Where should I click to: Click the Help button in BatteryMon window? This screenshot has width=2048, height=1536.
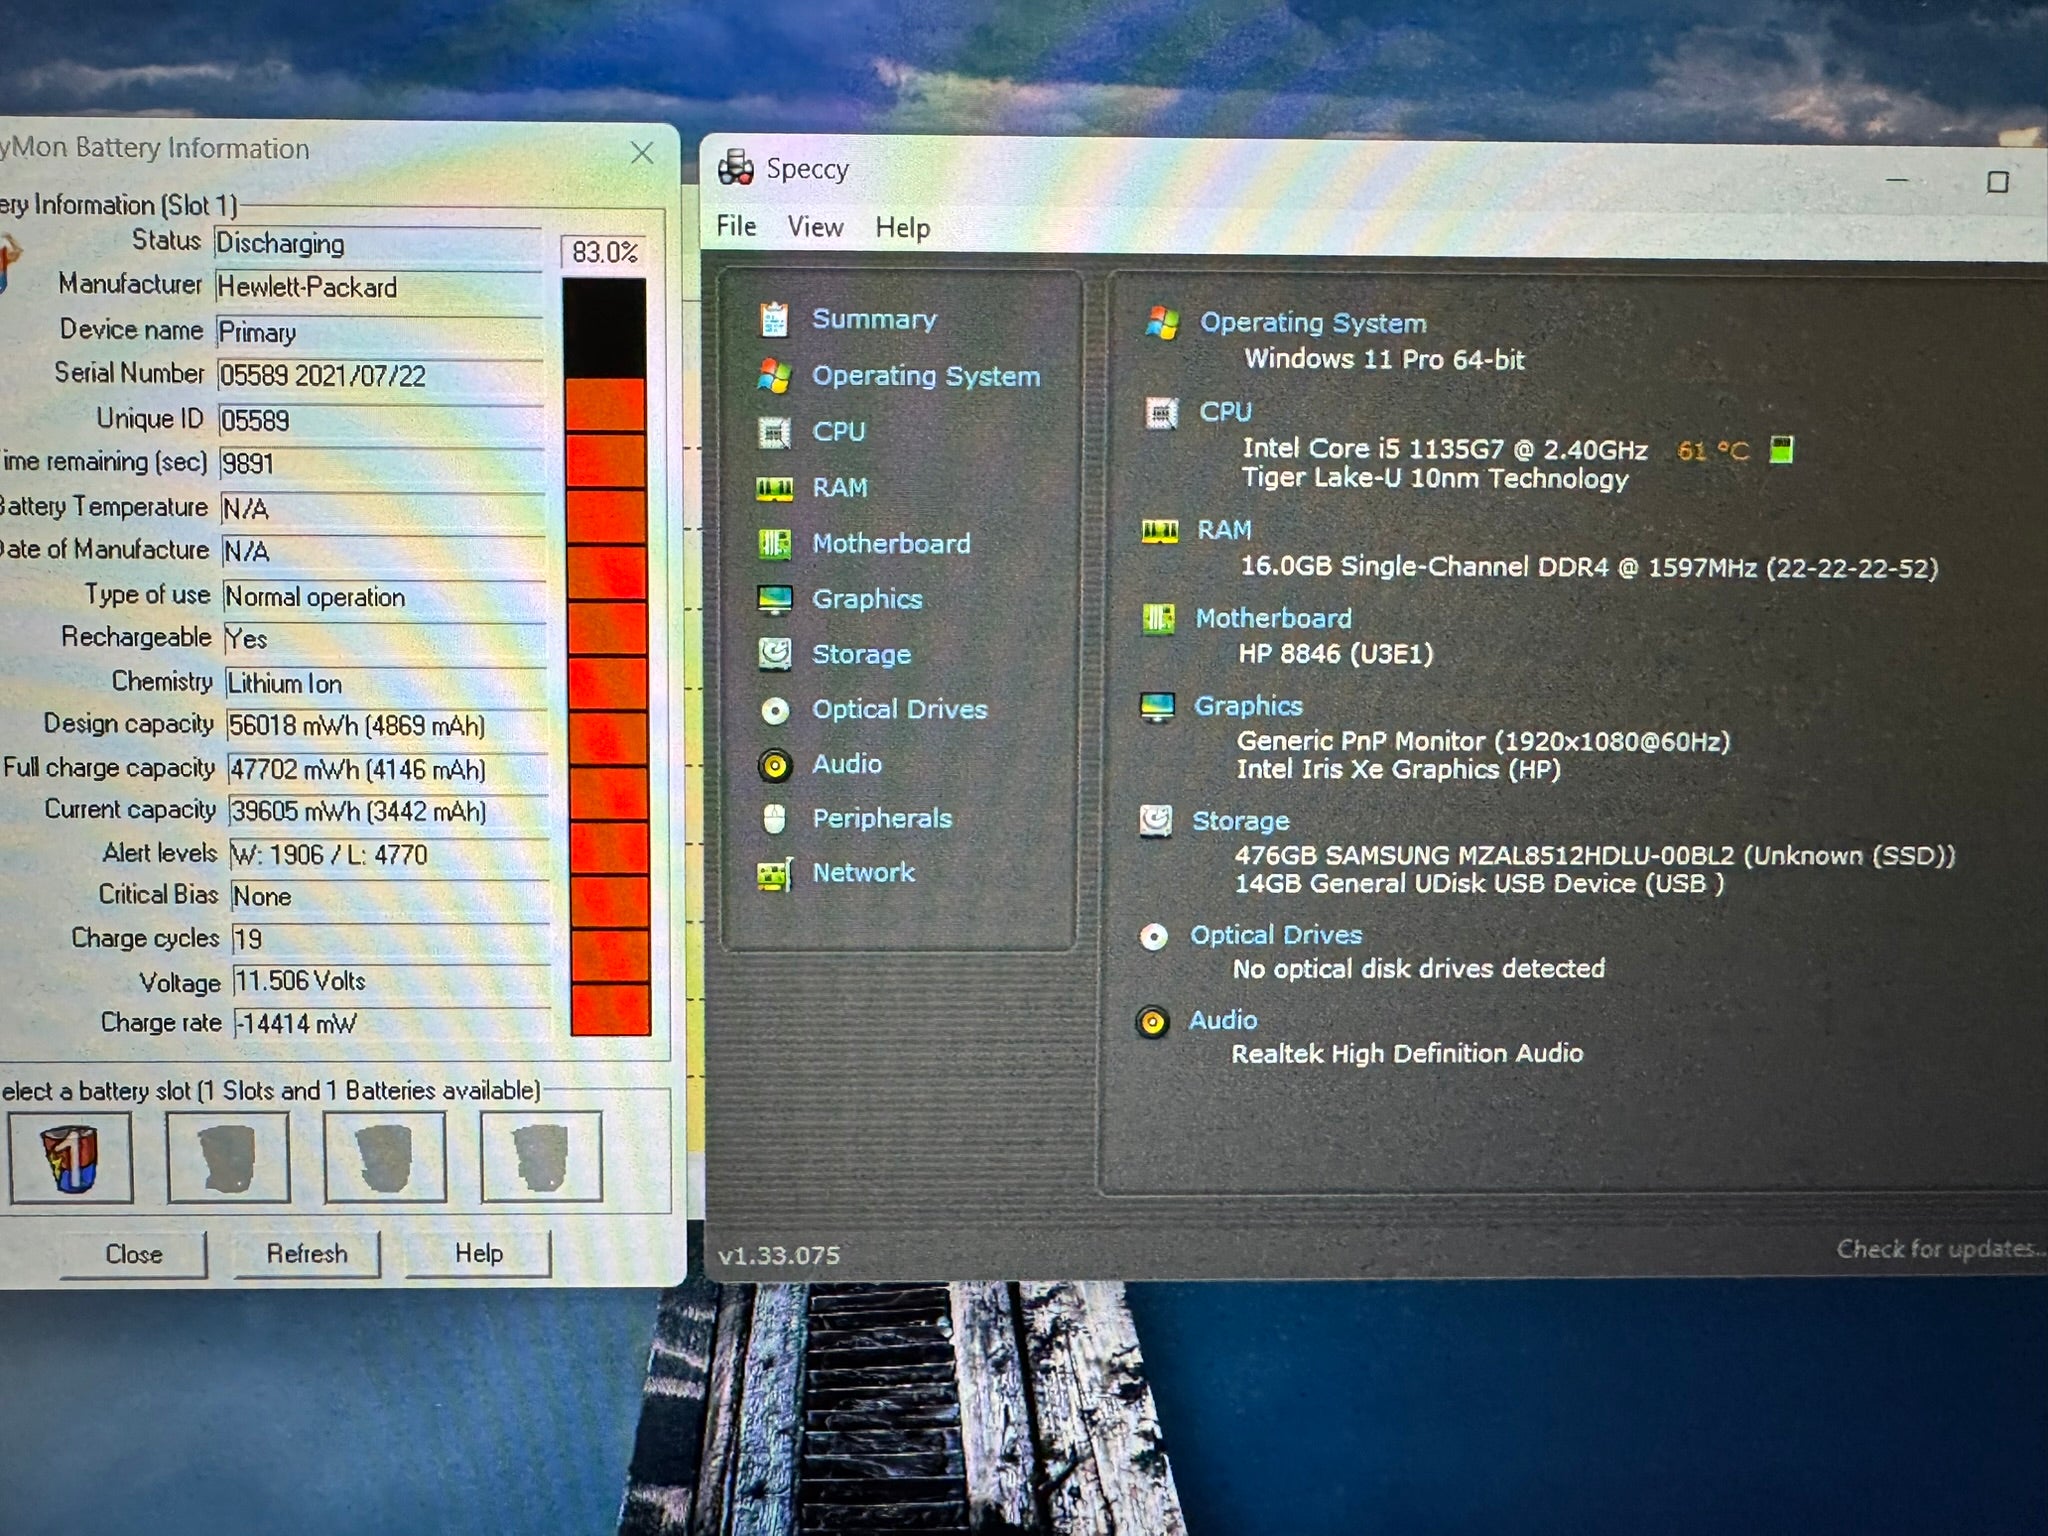click(x=478, y=1254)
